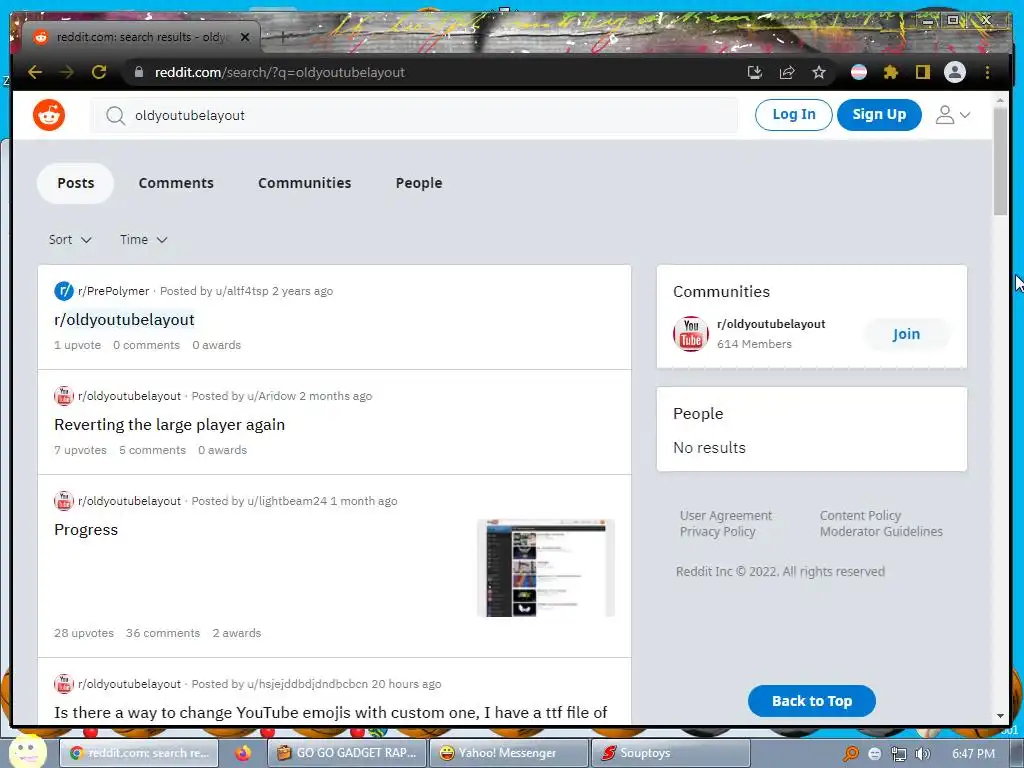Click the Chrome profile avatar icon
This screenshot has width=1024, height=768.
point(955,72)
